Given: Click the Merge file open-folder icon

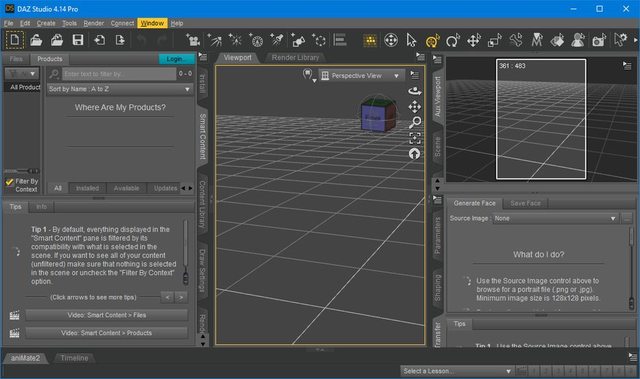Looking at the screenshot, I should click(57, 40).
